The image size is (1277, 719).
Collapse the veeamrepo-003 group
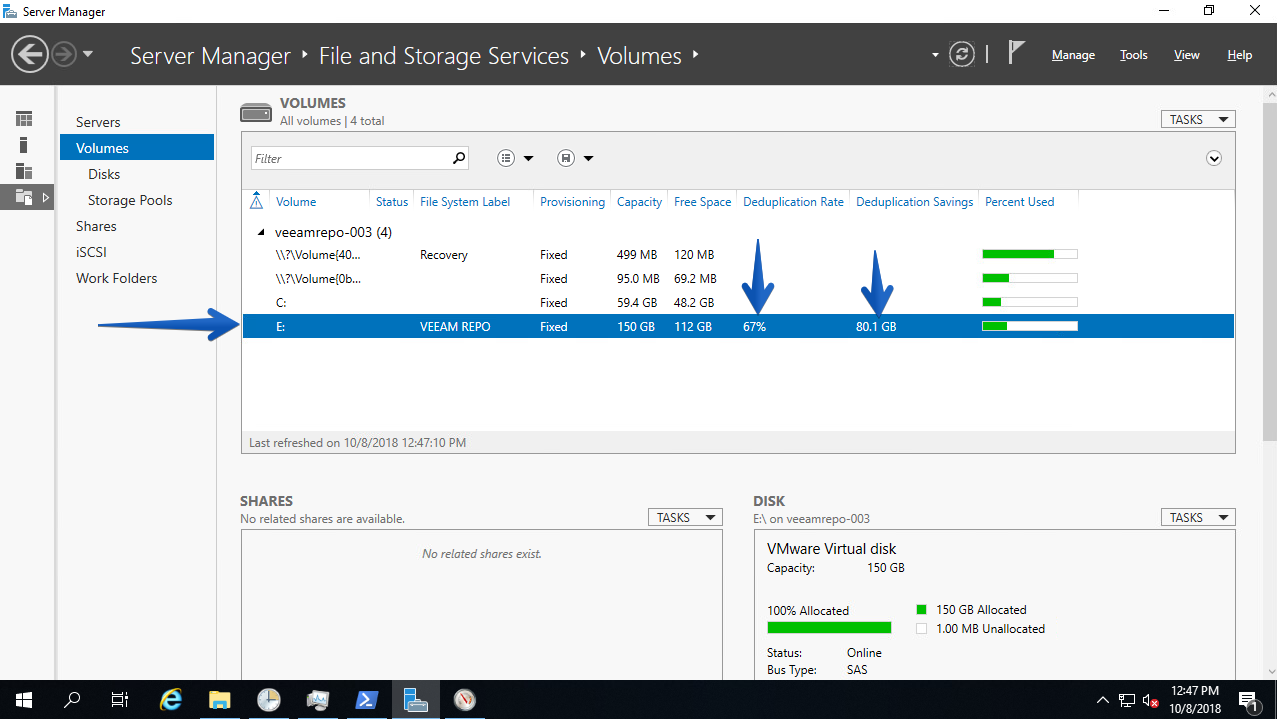pyautogui.click(x=262, y=232)
